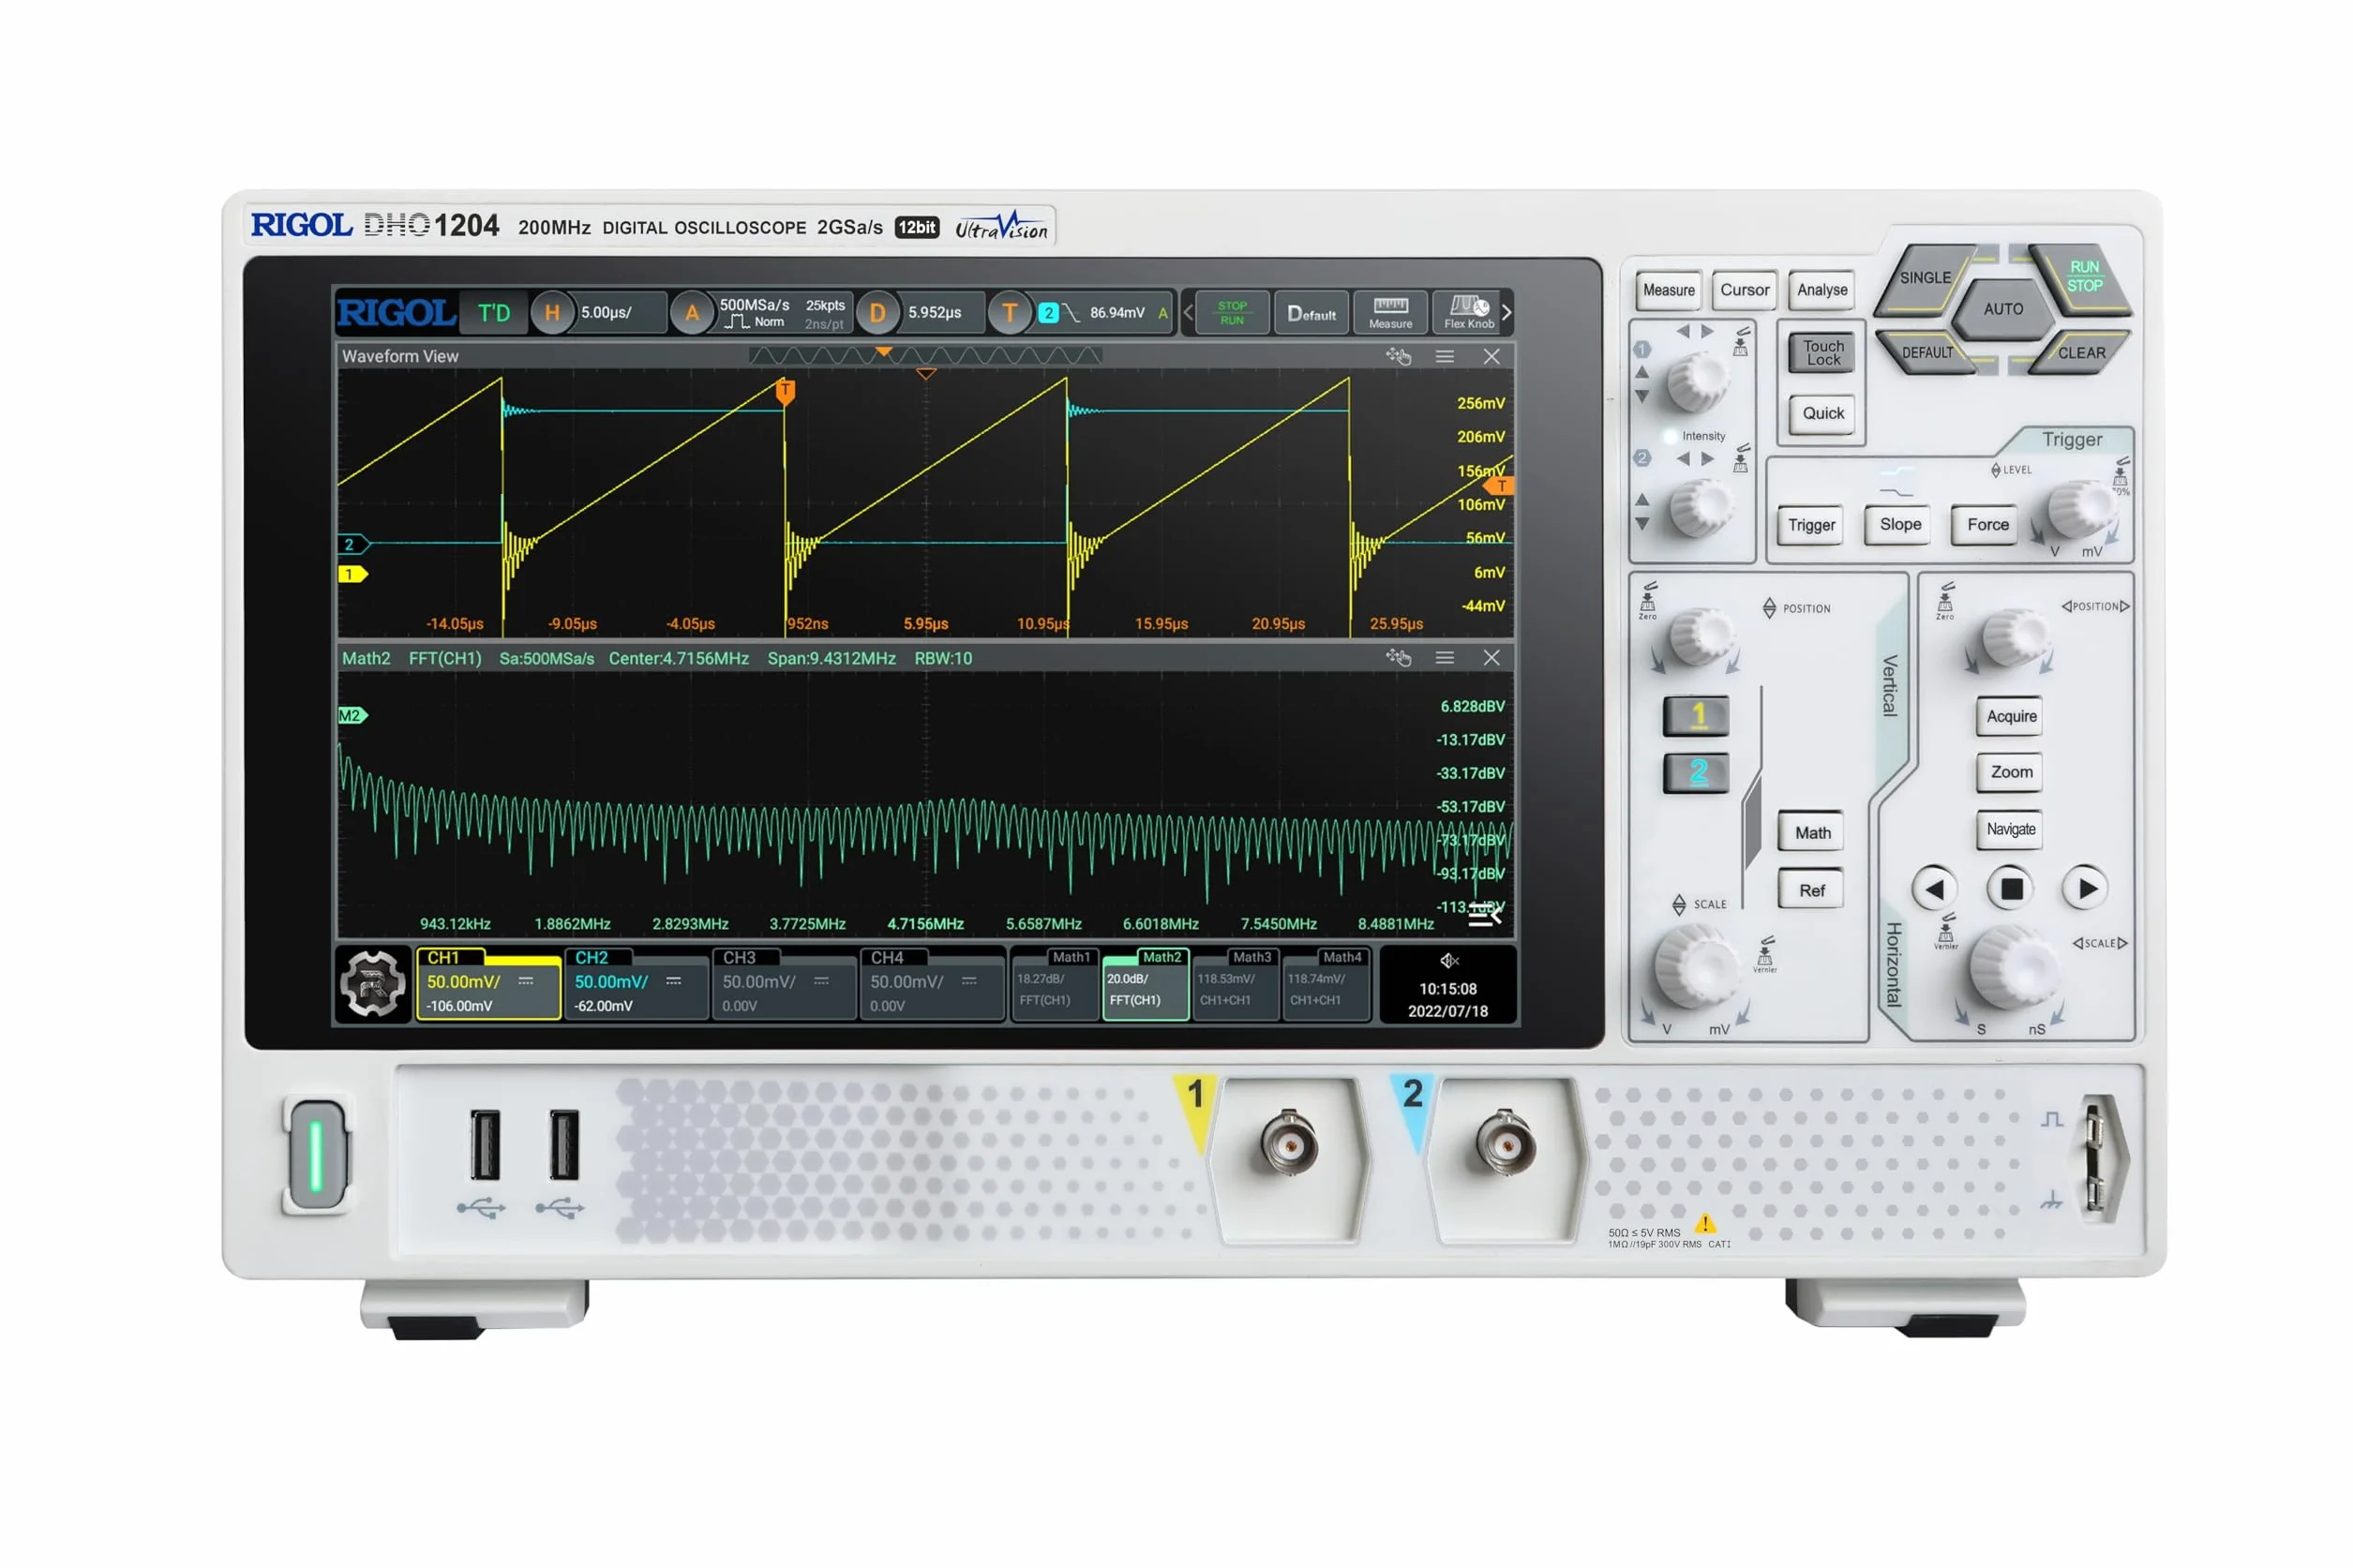
Task: Push the Navigate button
Action: pyautogui.click(x=2010, y=829)
